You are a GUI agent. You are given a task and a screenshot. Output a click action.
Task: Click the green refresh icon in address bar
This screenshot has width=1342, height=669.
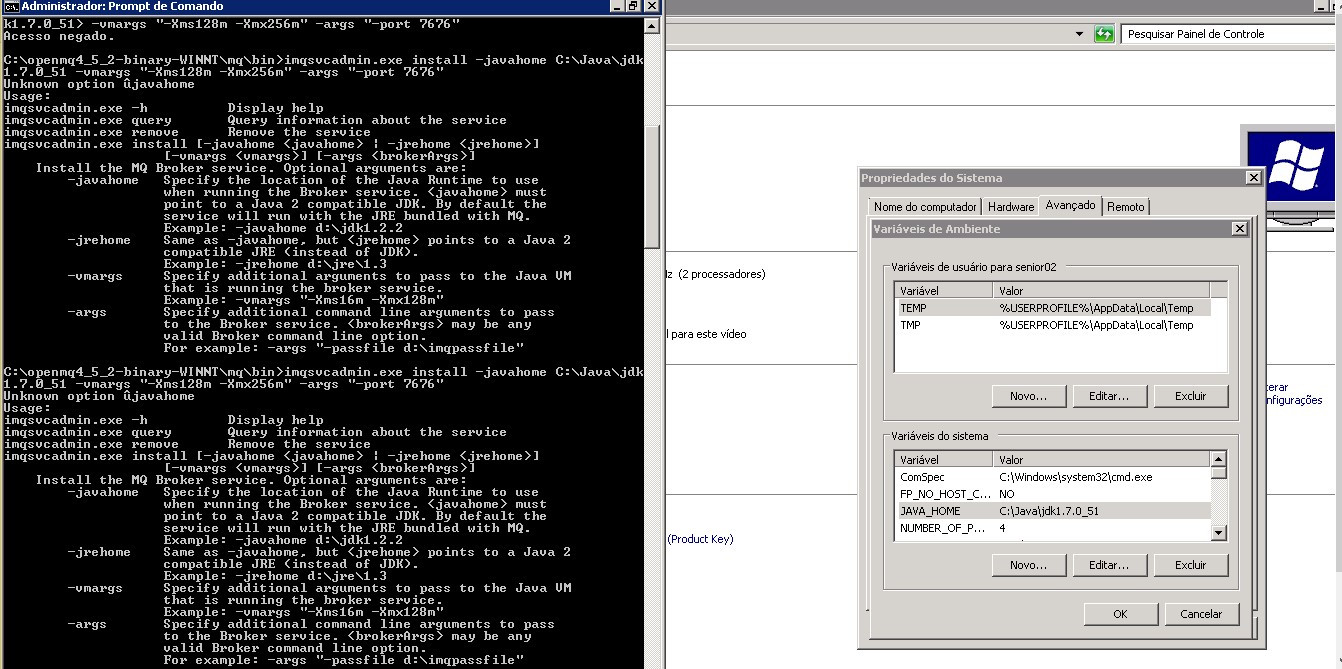click(1104, 34)
